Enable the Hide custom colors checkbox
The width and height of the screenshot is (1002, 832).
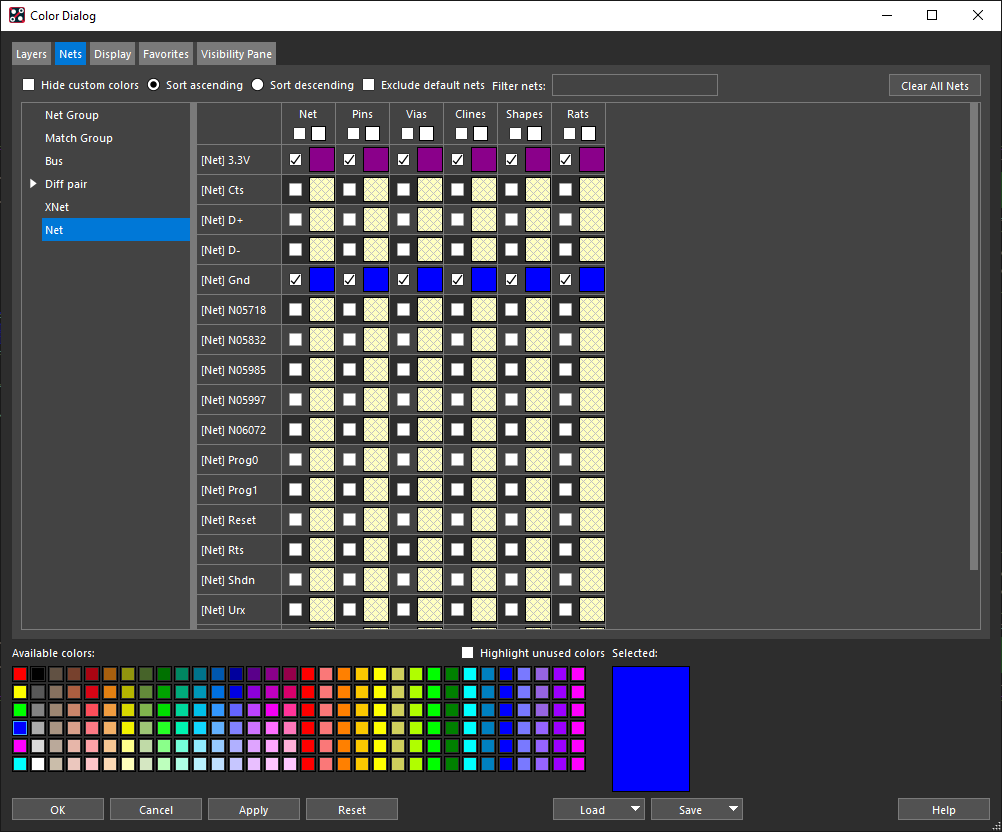pos(29,85)
